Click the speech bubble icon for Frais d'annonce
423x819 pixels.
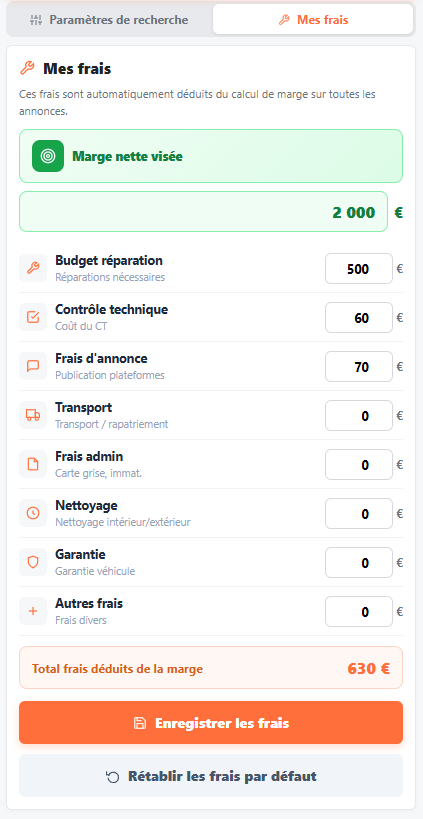pos(33,366)
